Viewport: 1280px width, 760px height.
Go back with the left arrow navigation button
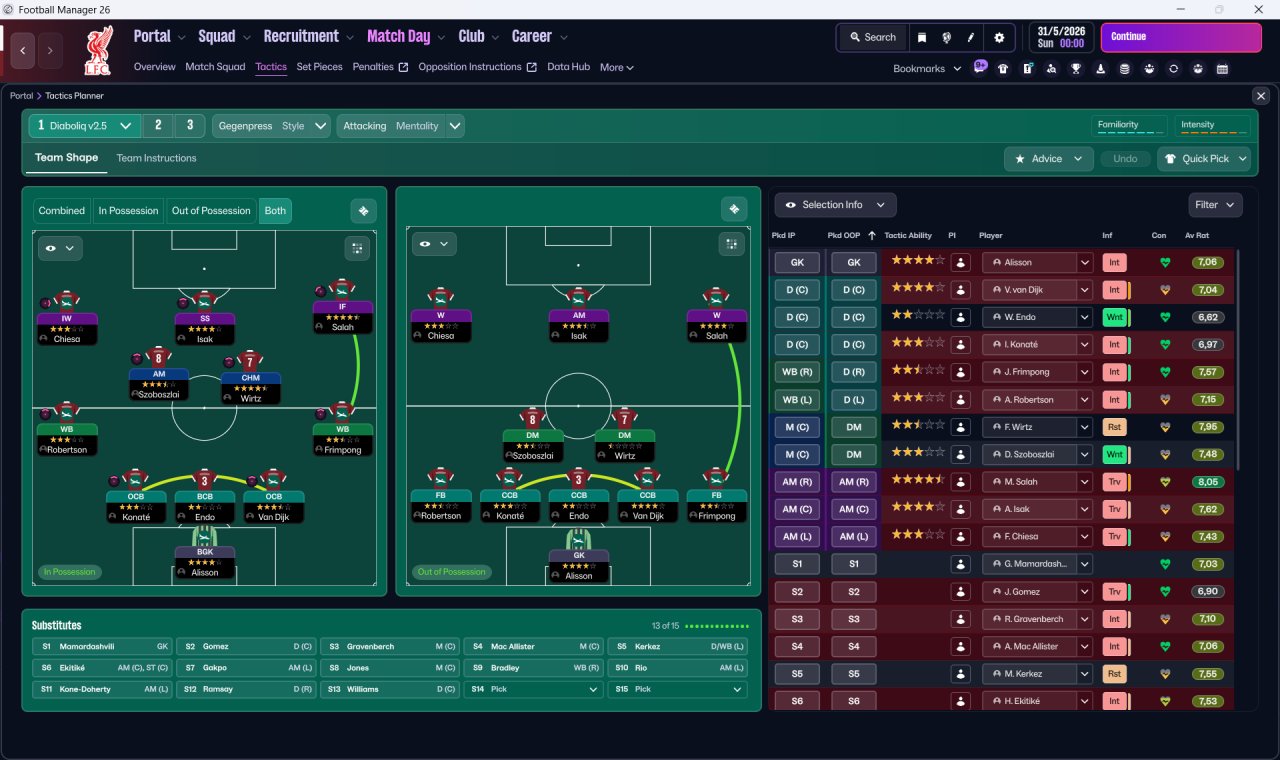point(23,49)
